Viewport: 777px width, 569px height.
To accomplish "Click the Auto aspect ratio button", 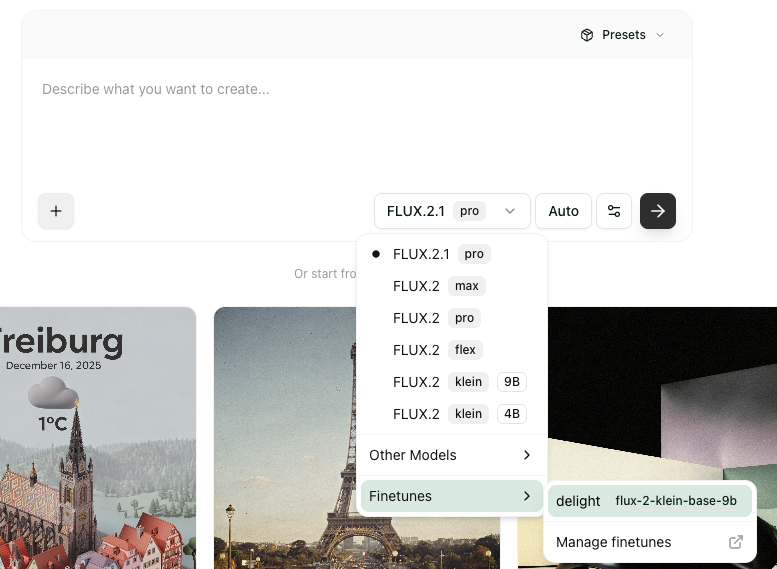I will click(563, 211).
